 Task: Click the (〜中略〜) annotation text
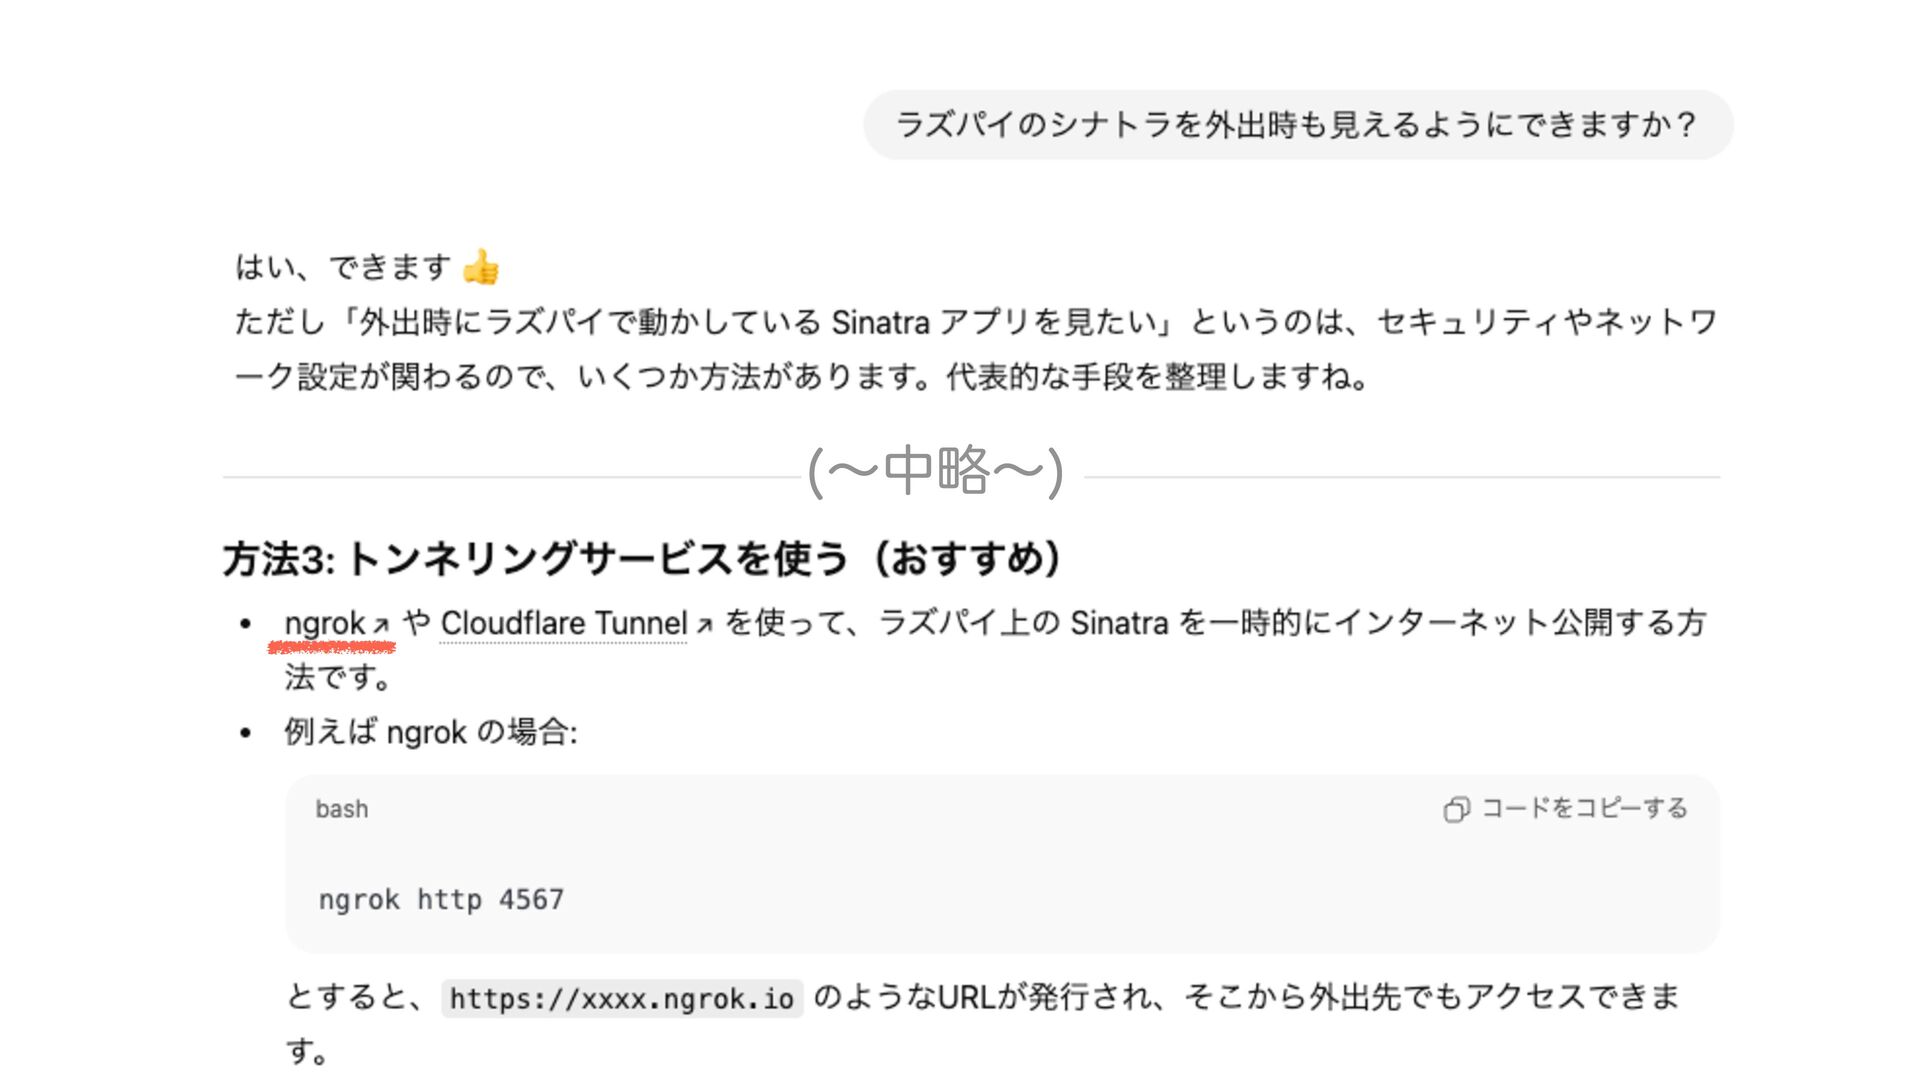click(x=935, y=471)
